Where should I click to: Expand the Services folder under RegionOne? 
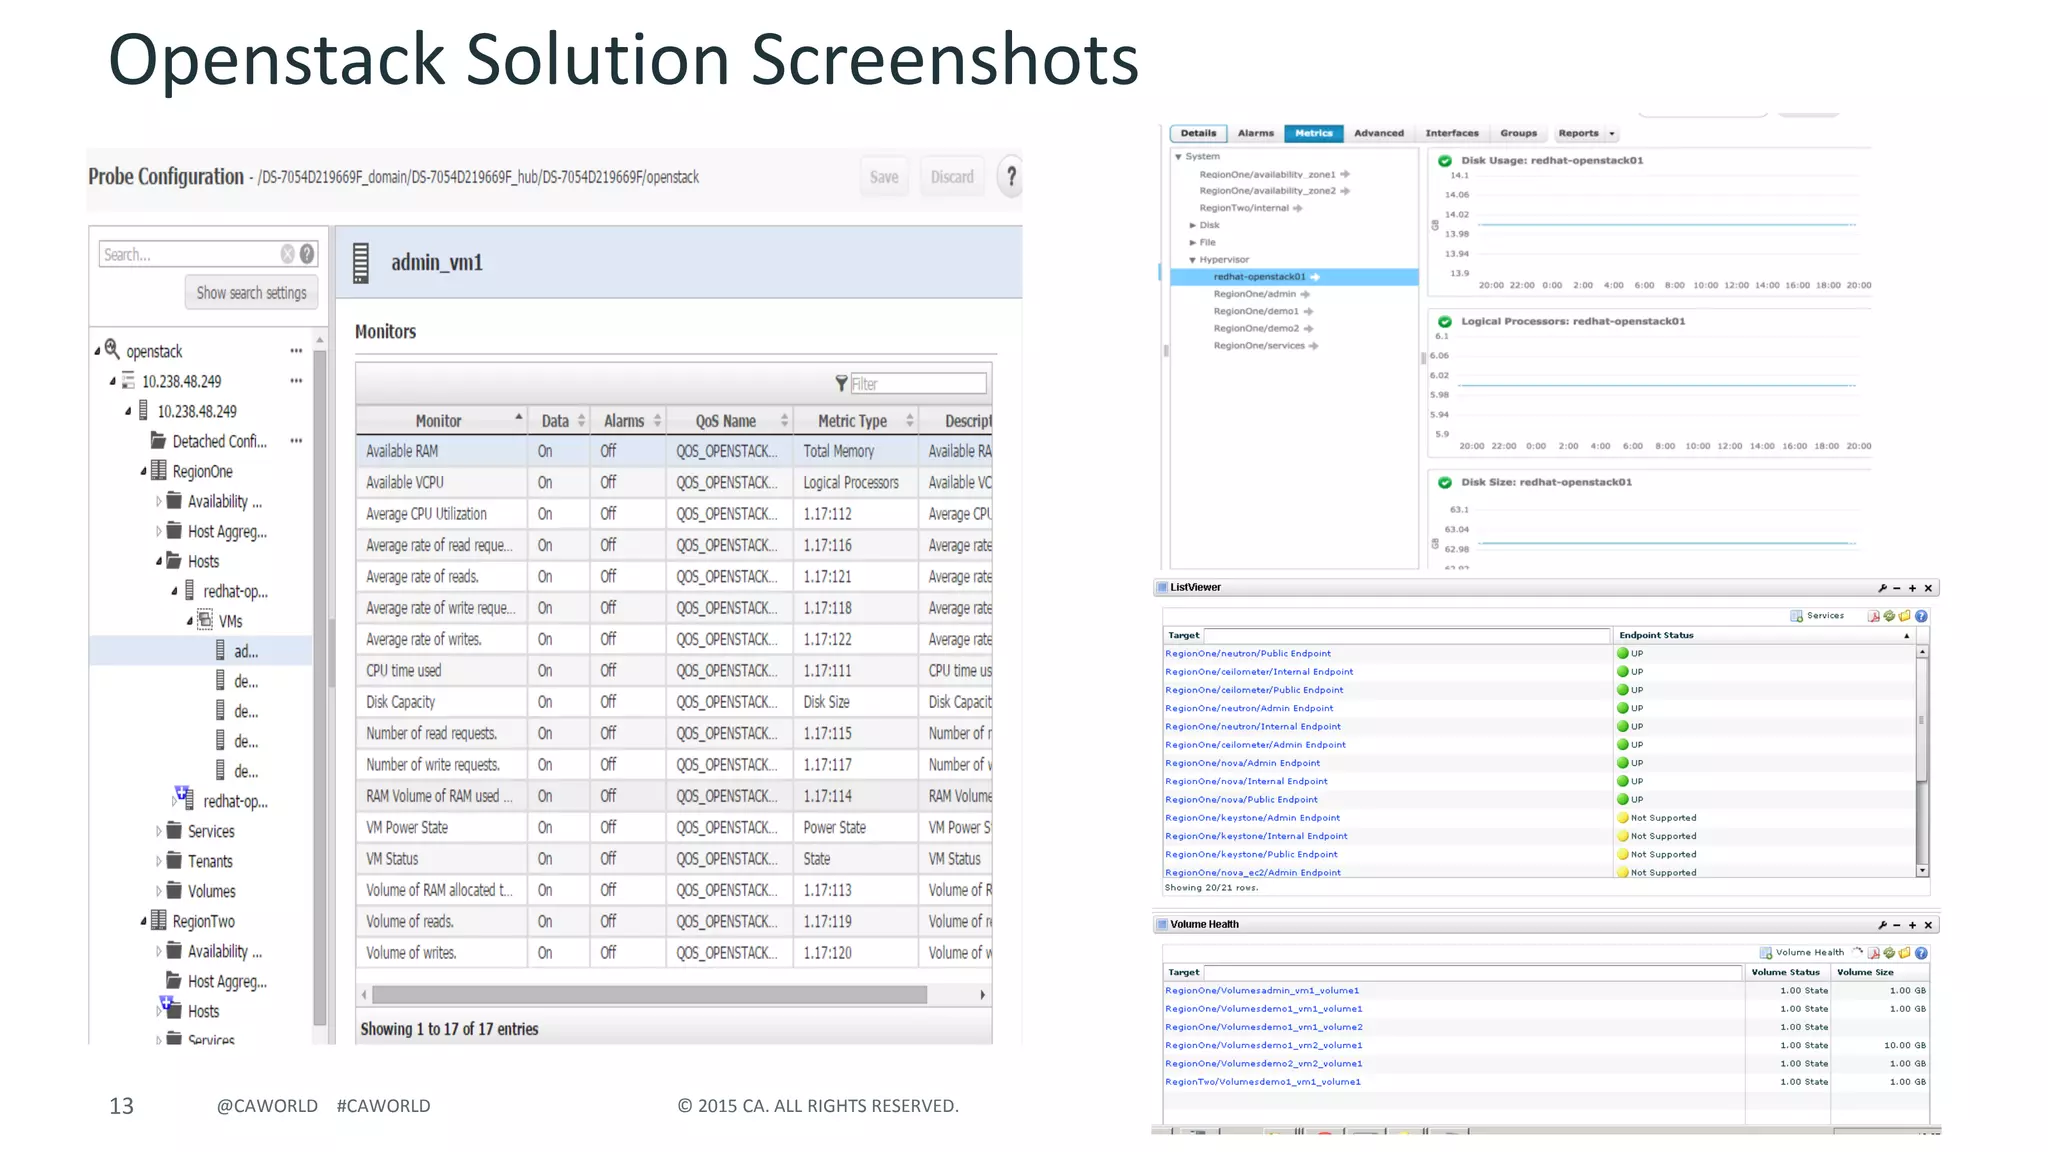click(x=158, y=831)
